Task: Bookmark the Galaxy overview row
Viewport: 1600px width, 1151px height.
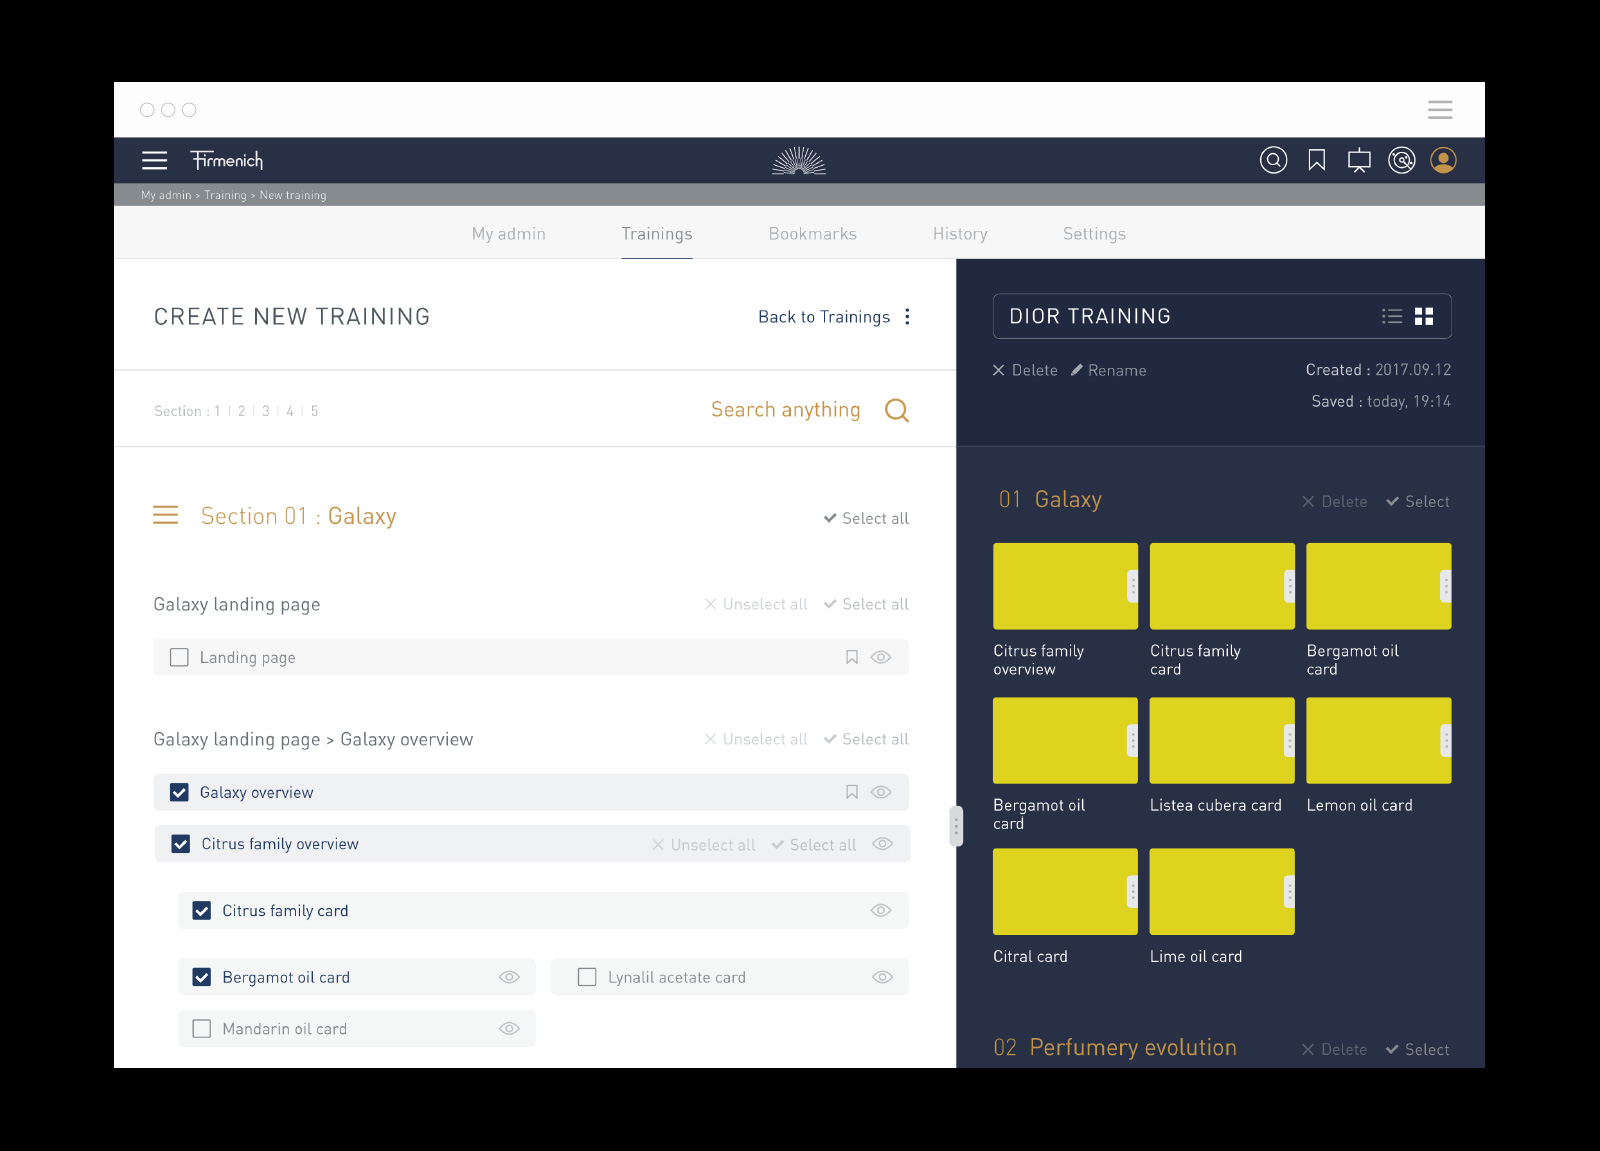Action: point(852,792)
